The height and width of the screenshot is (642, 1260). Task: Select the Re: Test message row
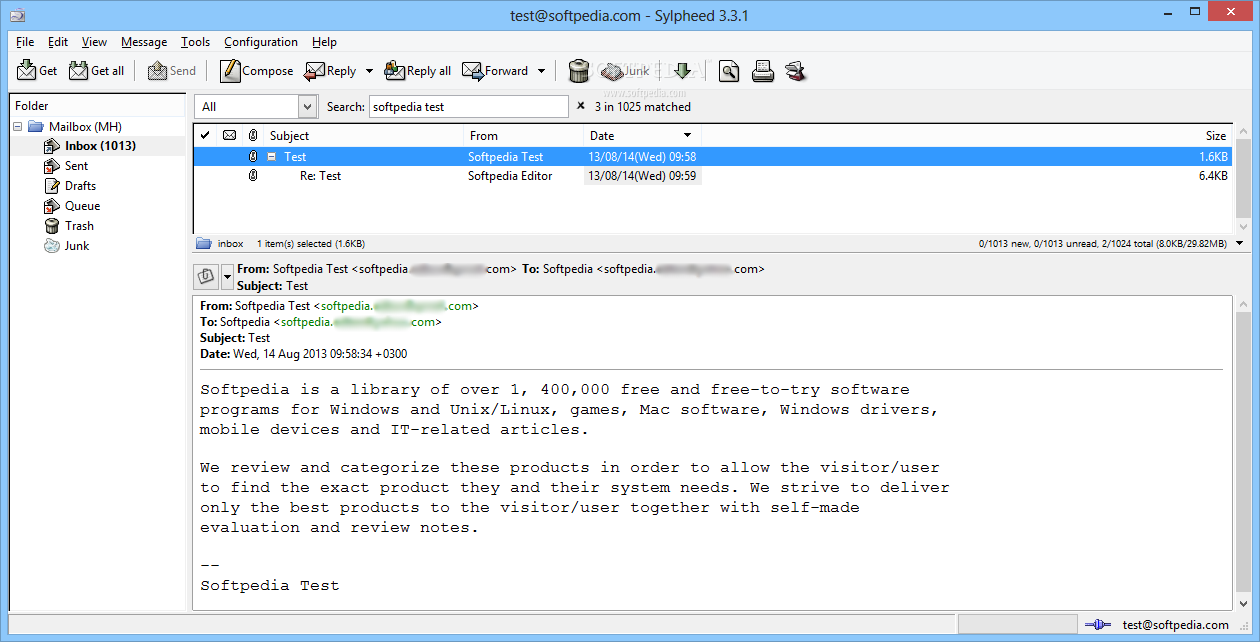tap(712, 176)
